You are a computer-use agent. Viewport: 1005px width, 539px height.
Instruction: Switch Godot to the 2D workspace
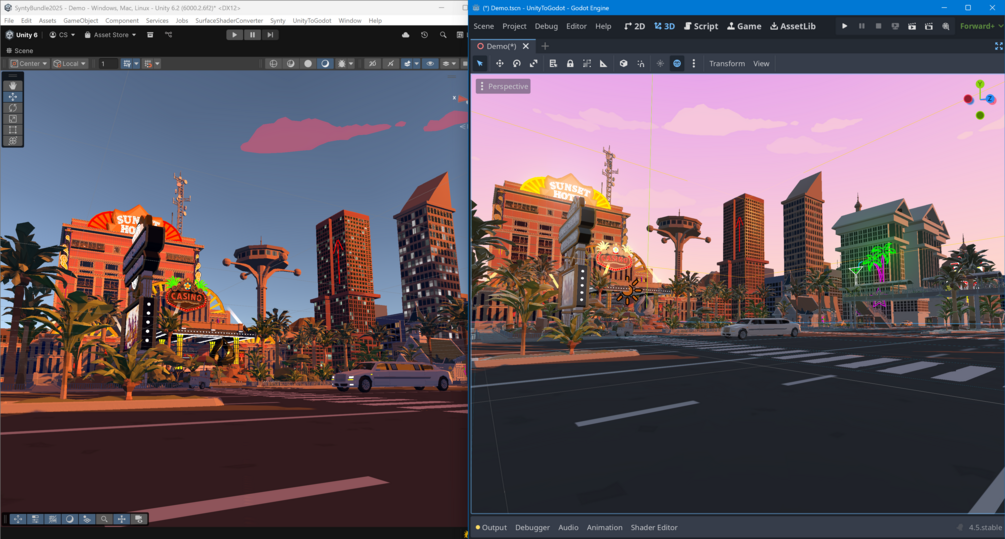(x=635, y=26)
